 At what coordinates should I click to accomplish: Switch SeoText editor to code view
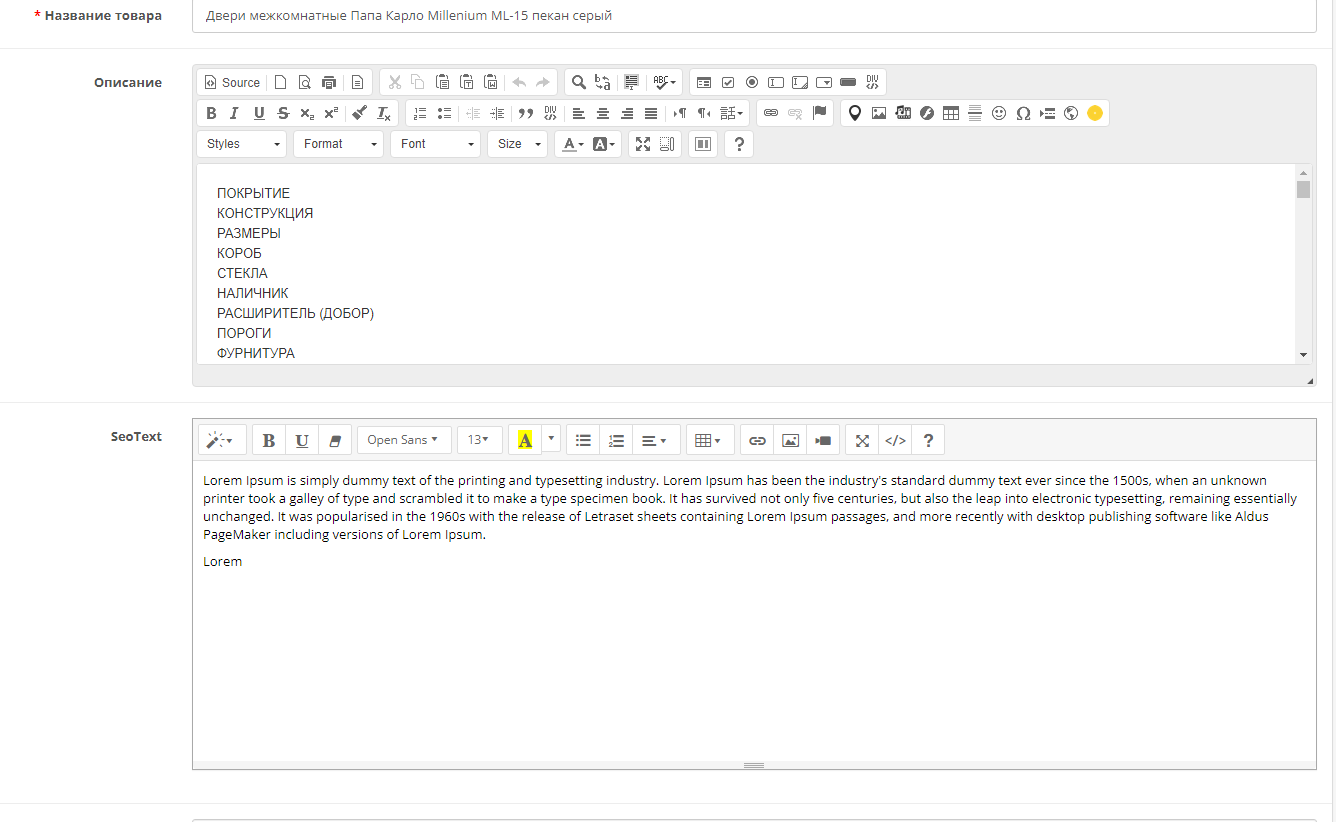click(x=895, y=440)
